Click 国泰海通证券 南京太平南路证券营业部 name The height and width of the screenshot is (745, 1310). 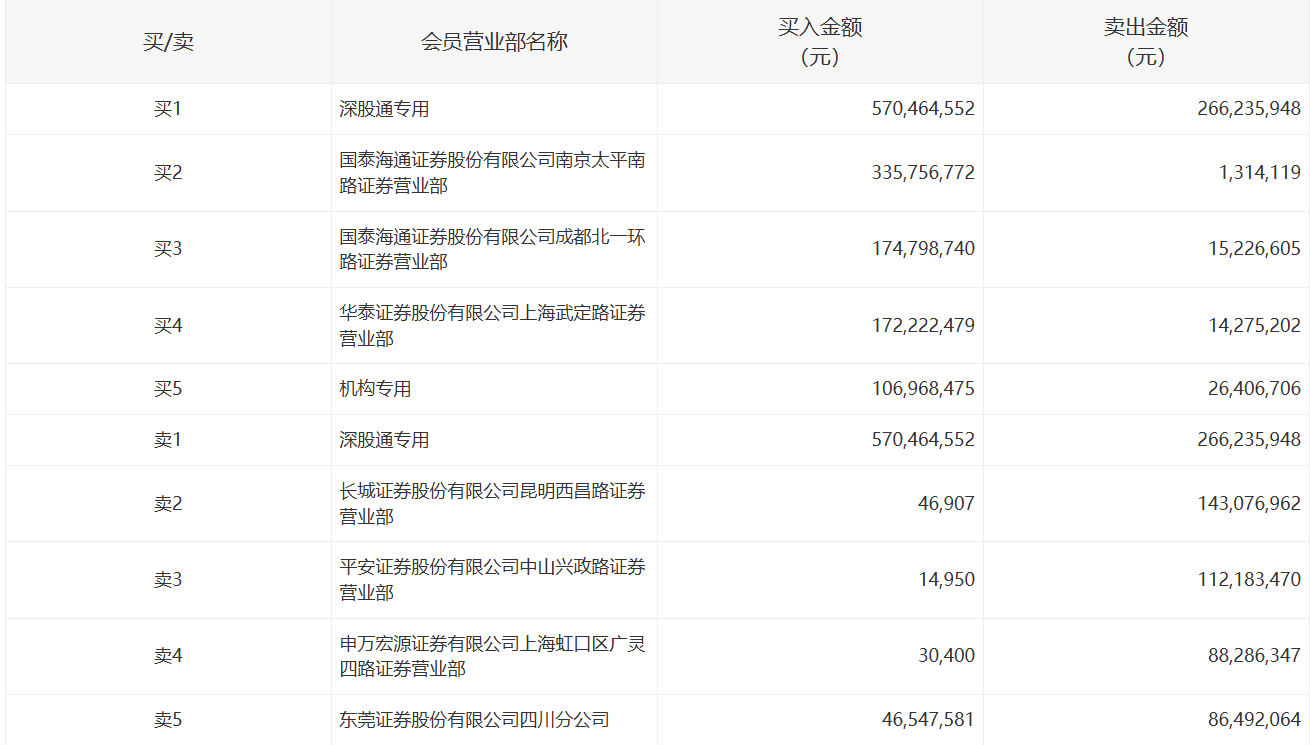(492, 173)
